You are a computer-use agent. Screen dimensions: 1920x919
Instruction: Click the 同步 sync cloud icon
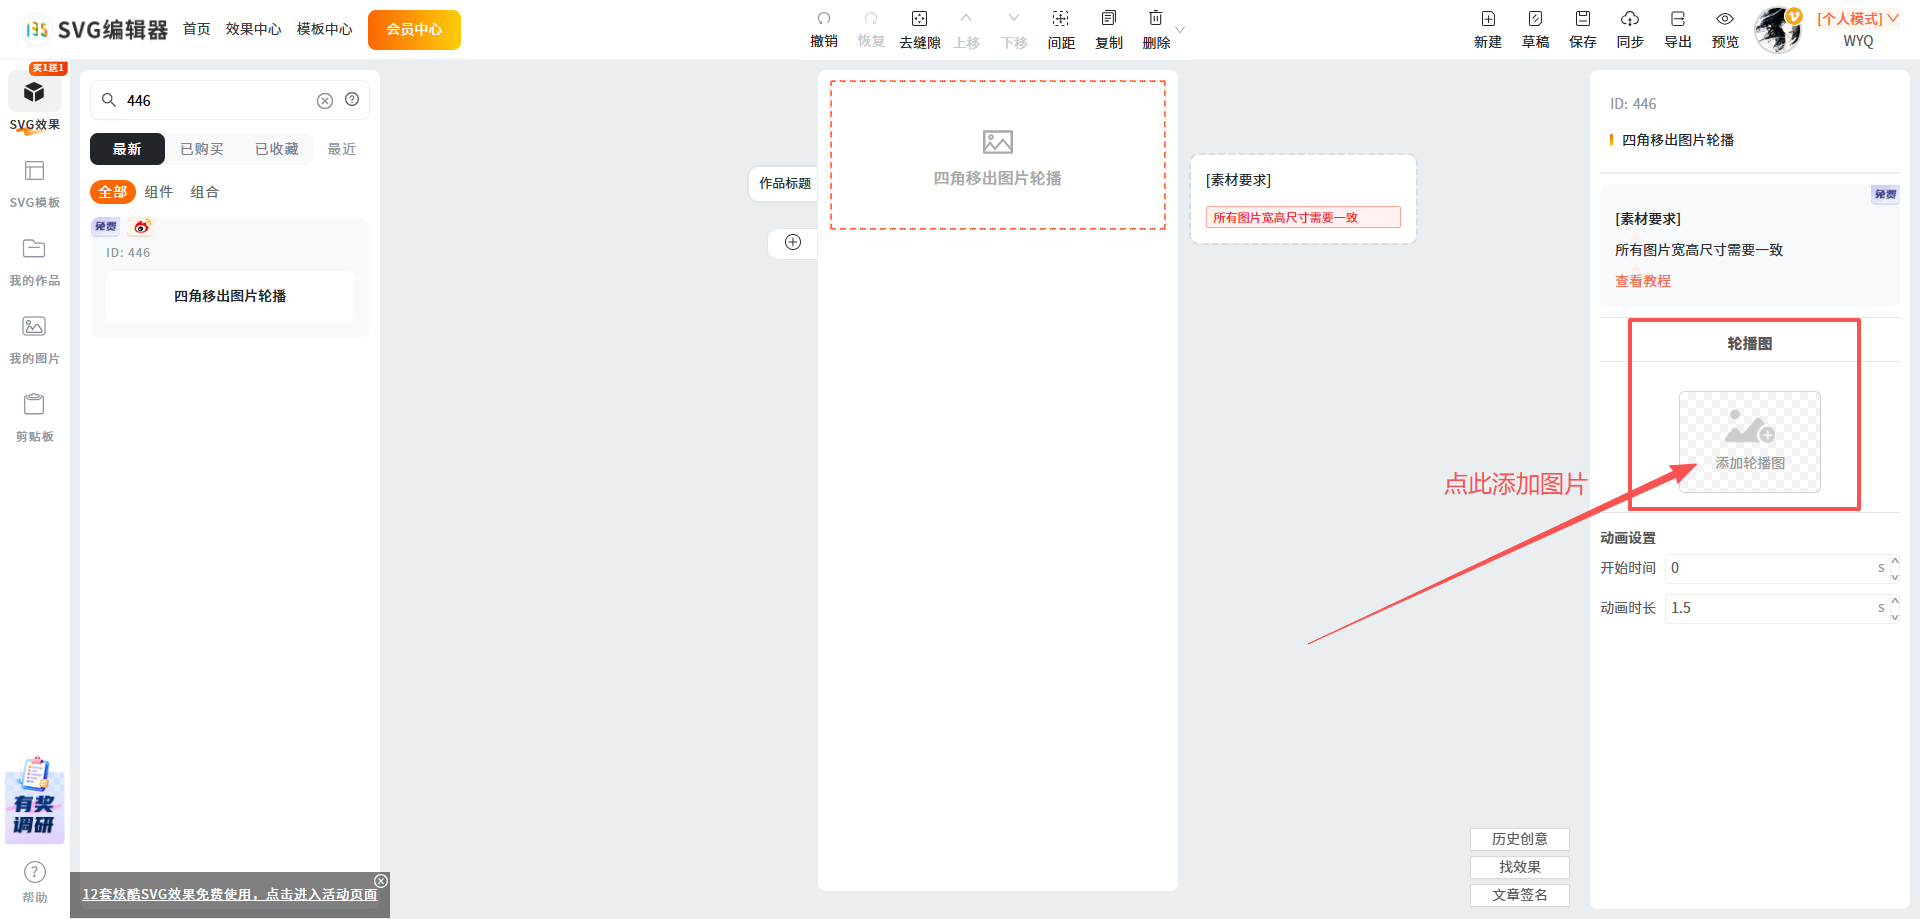(1630, 19)
